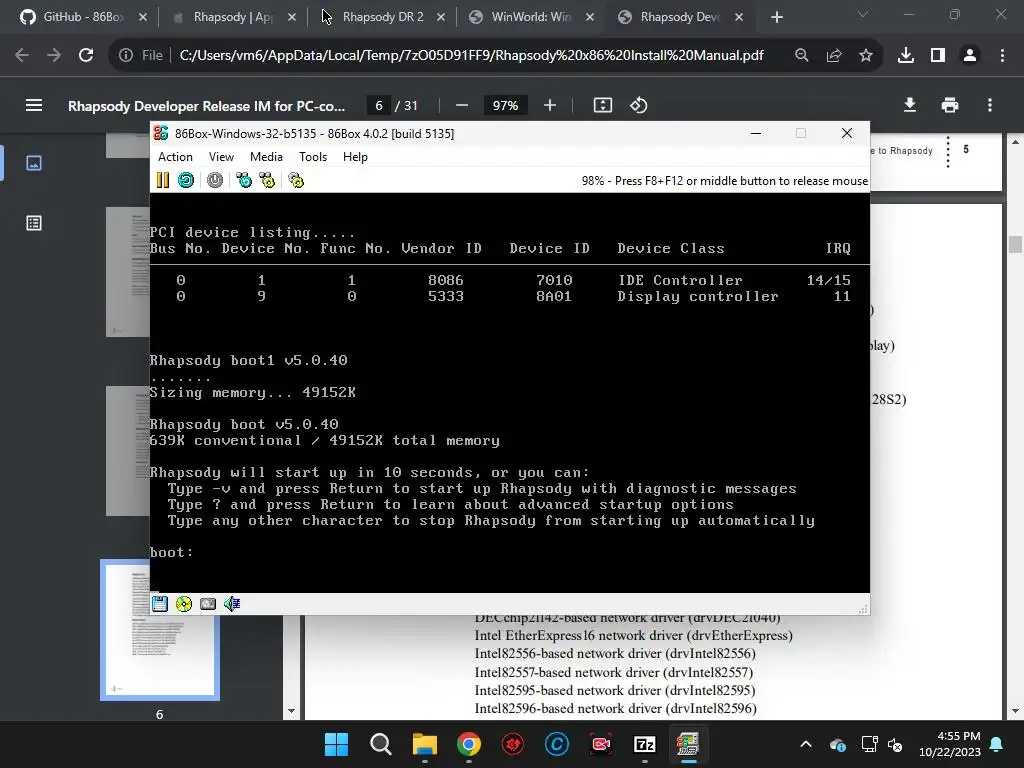Show hidden system tray icons

click(x=806, y=744)
